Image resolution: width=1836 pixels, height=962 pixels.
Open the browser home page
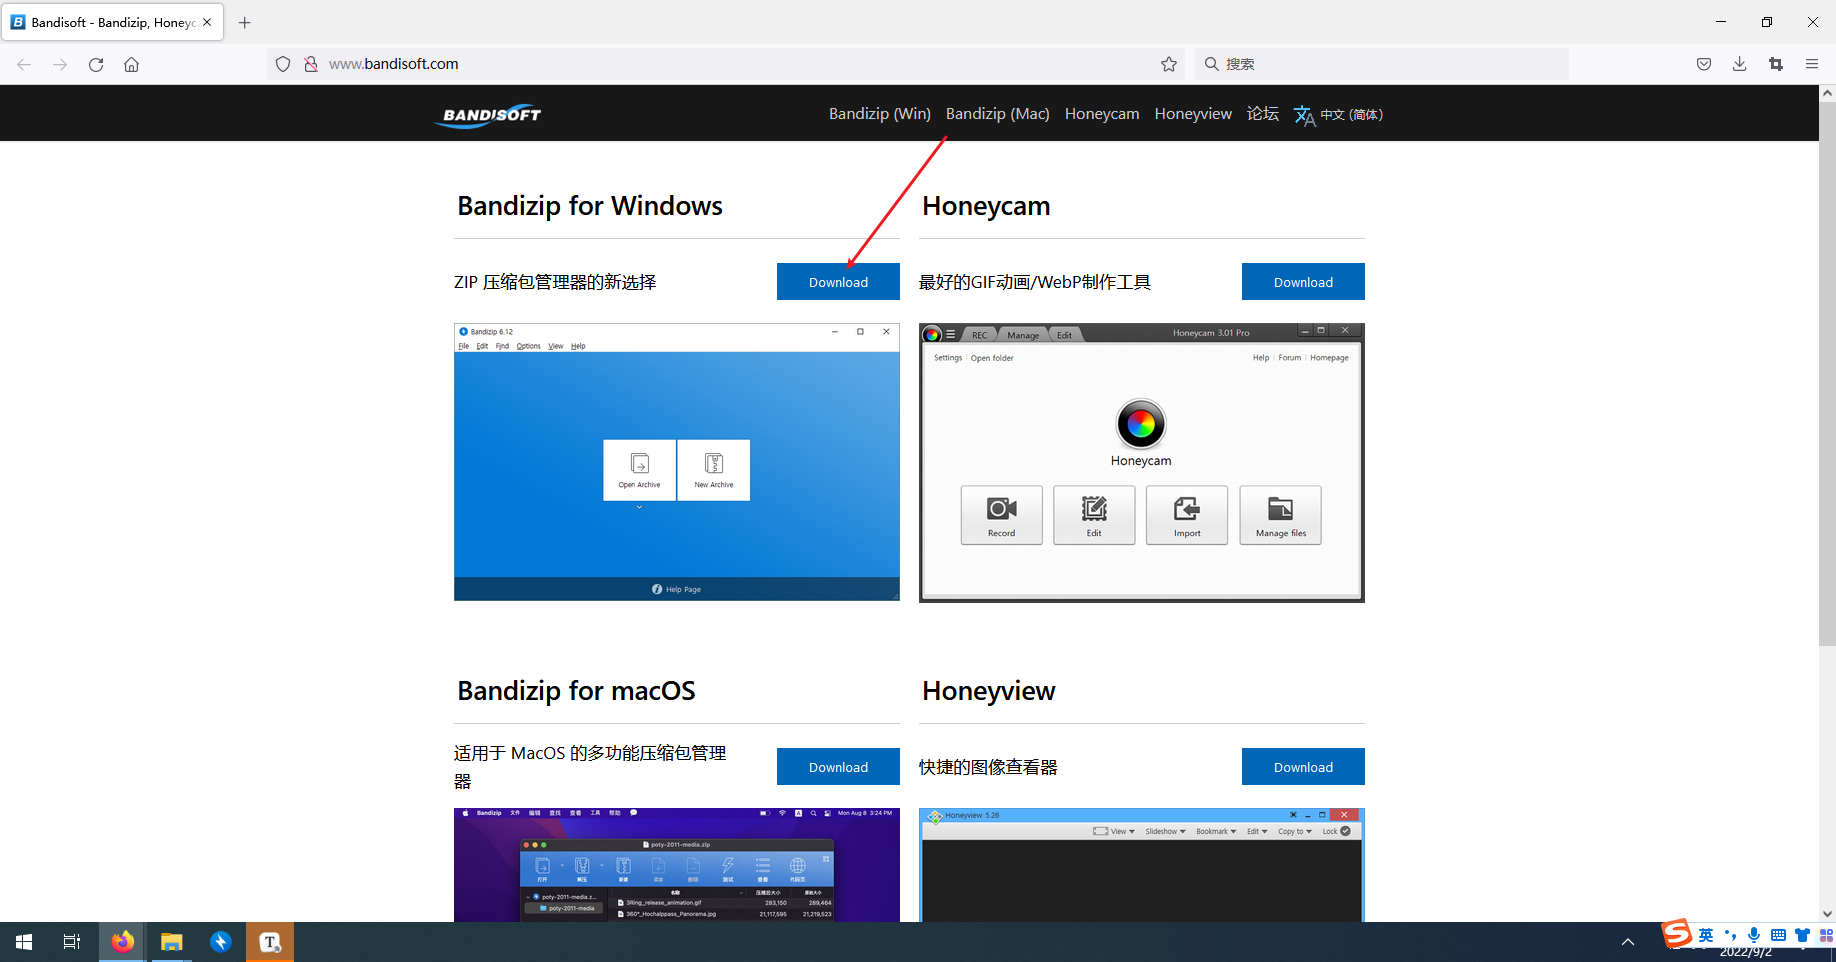tap(131, 64)
